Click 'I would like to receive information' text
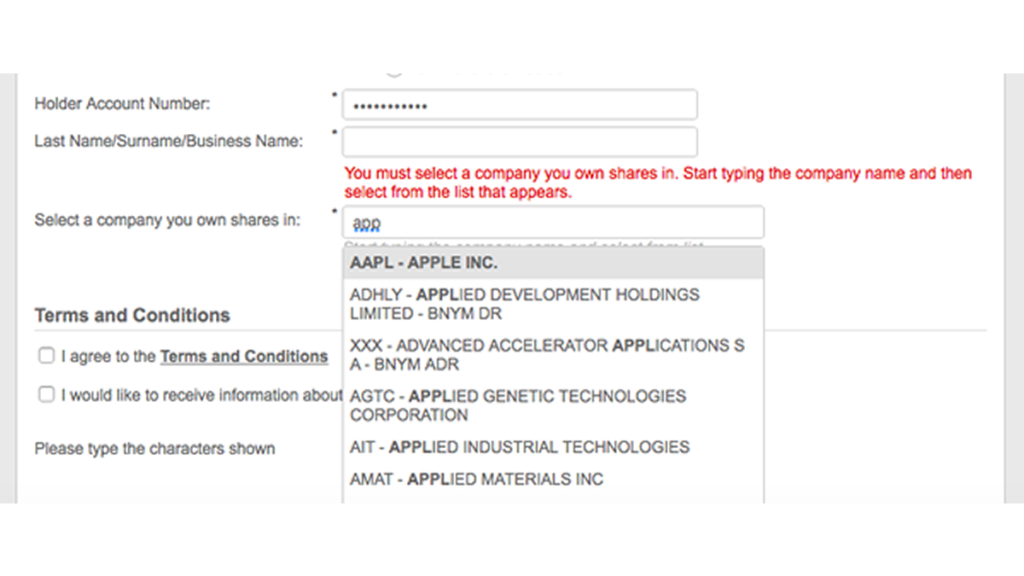This screenshot has width=1024, height=576. tap(202, 396)
